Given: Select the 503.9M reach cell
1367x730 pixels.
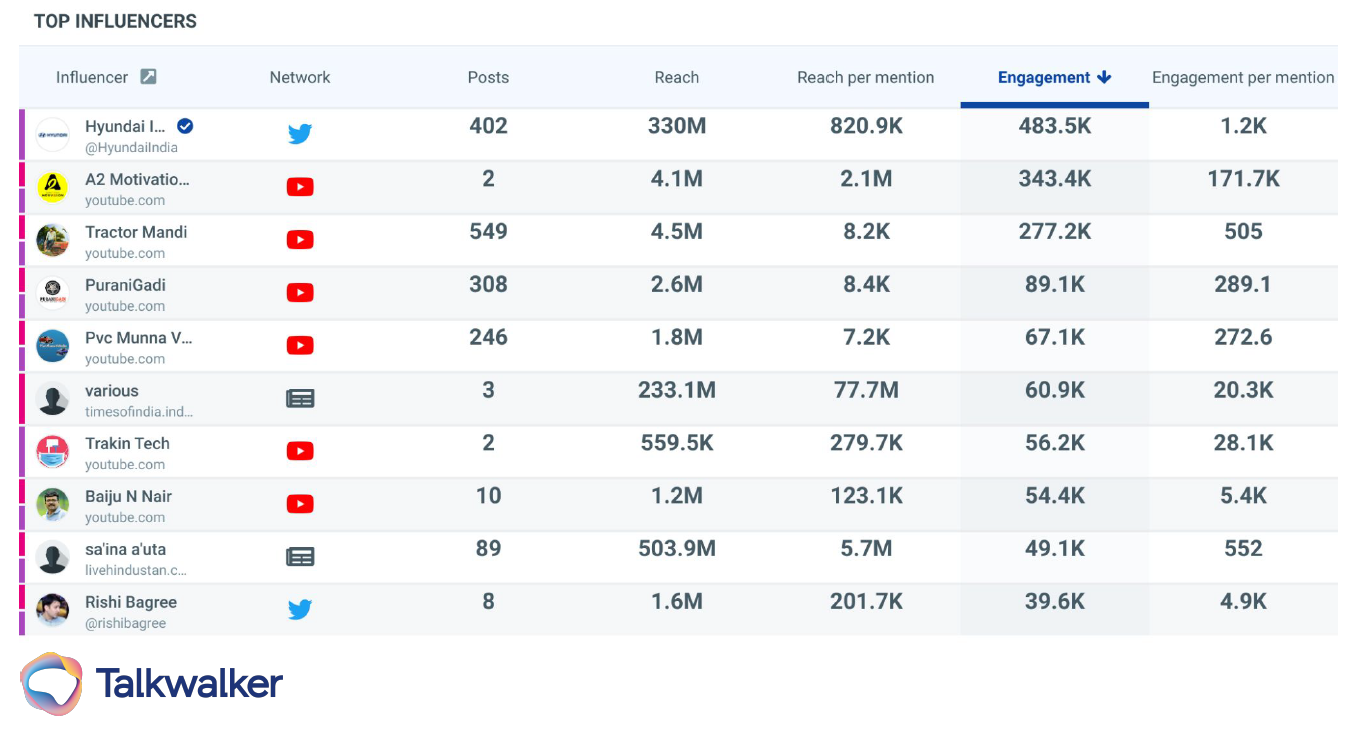Looking at the screenshot, I should pyautogui.click(x=677, y=548).
